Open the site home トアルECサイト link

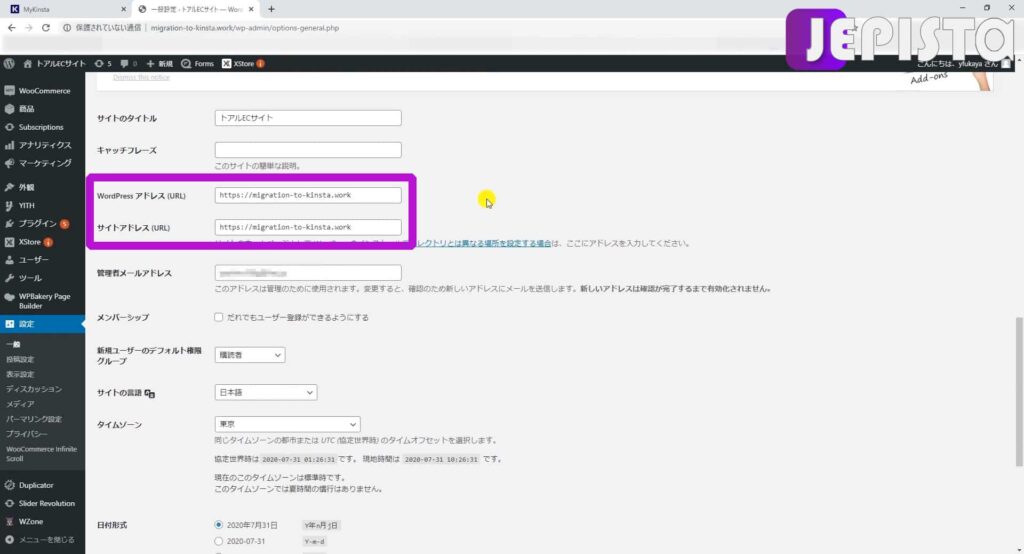(x=54, y=63)
